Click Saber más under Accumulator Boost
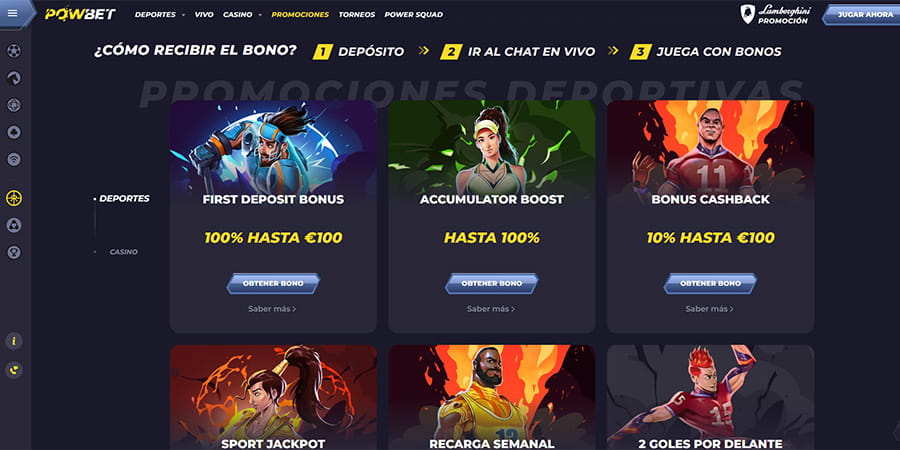The height and width of the screenshot is (450, 900). tap(491, 309)
